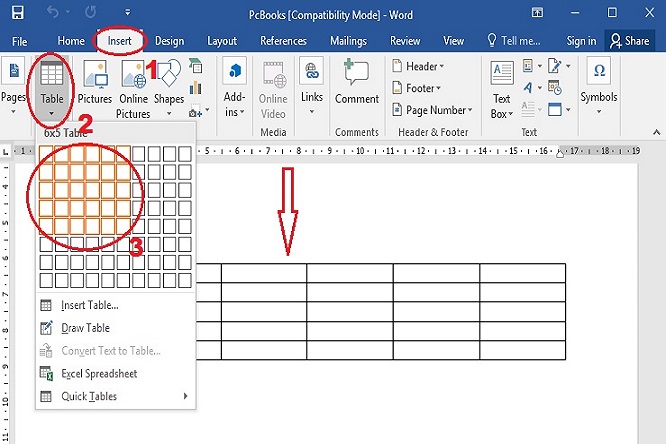666x444 pixels.
Task: Open the Pages dropdown
Action: [x=13, y=87]
